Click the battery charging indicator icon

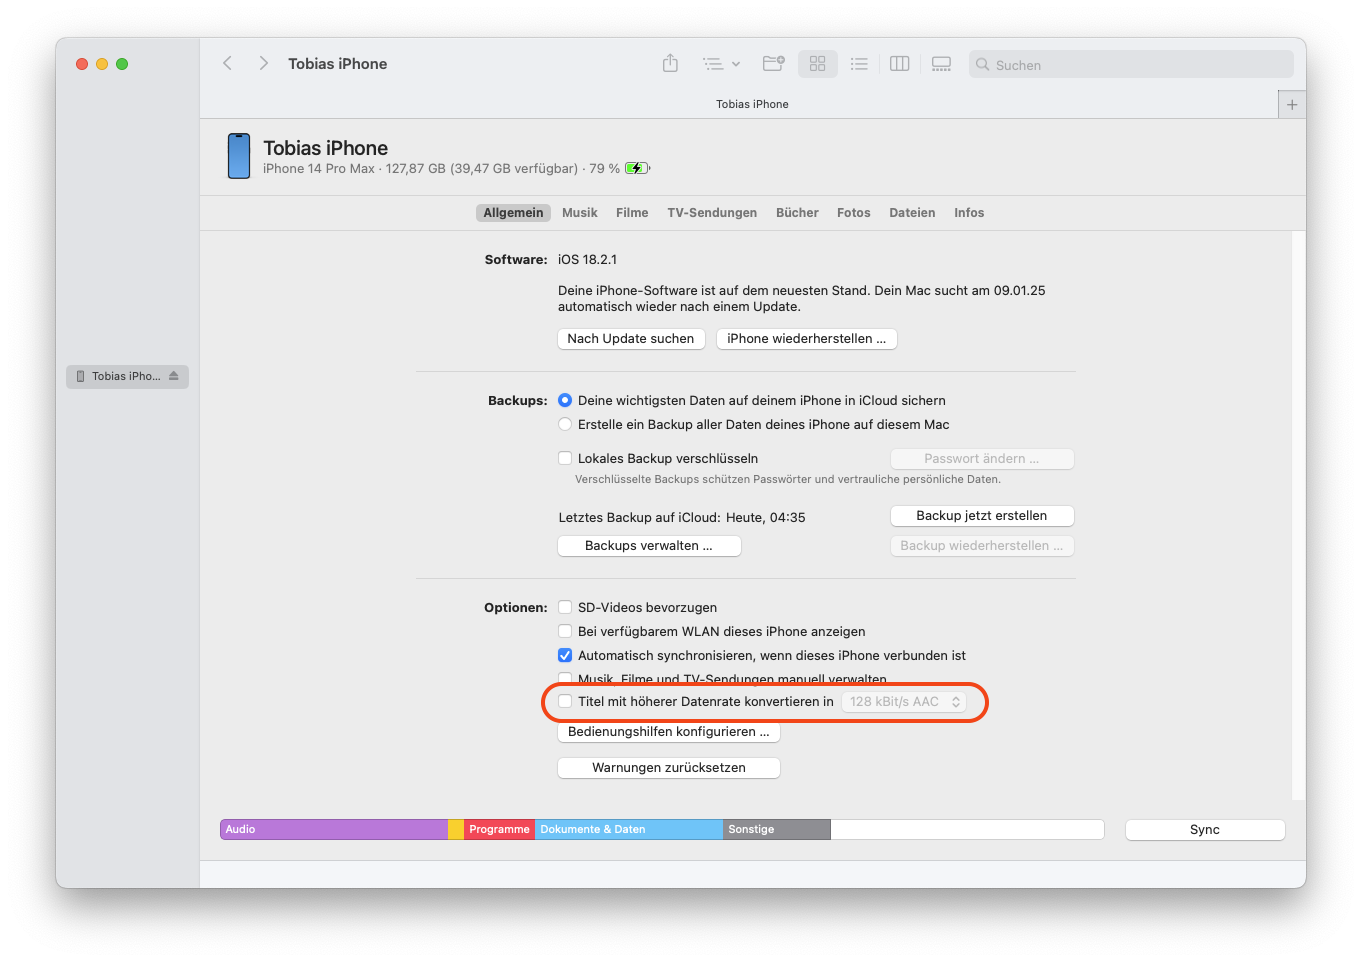pyautogui.click(x=637, y=168)
